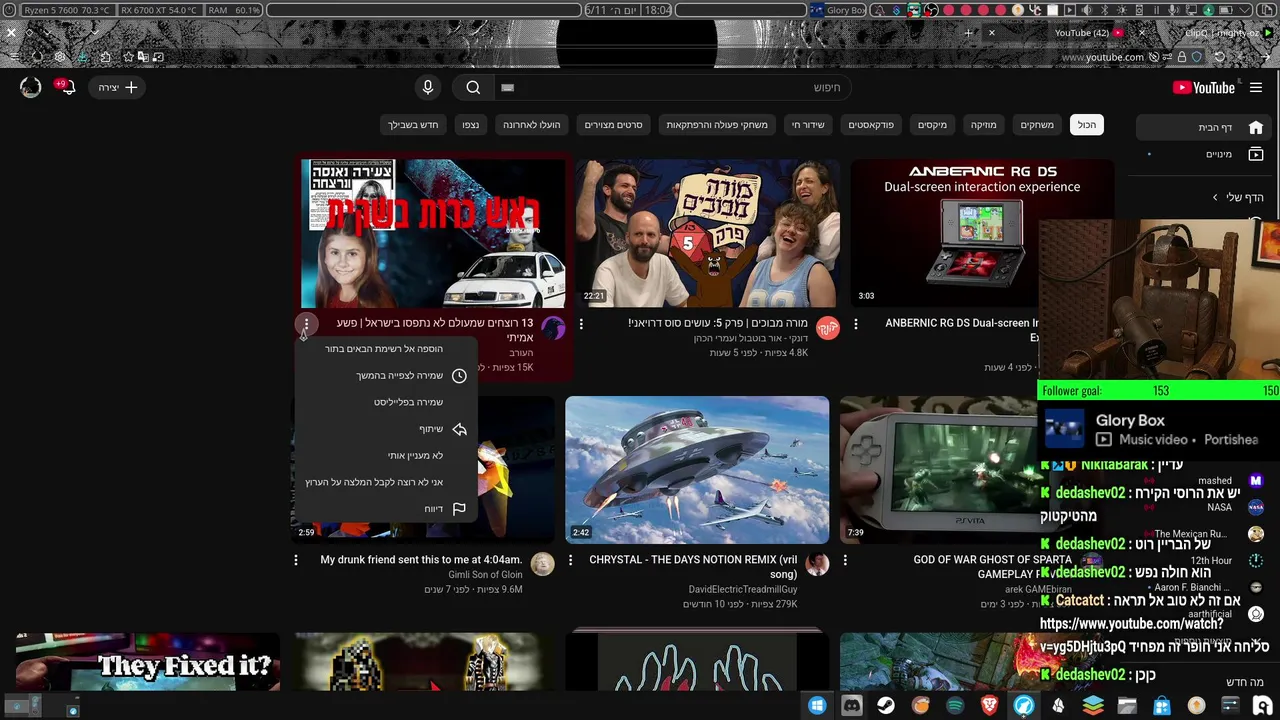Select the נצפו filter chip

pyautogui.click(x=470, y=125)
